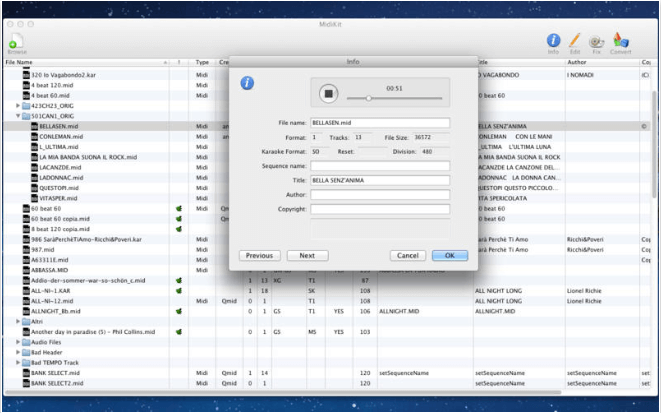Expand the 423CH23_ORIG folder
The image size is (661, 413).
point(18,106)
